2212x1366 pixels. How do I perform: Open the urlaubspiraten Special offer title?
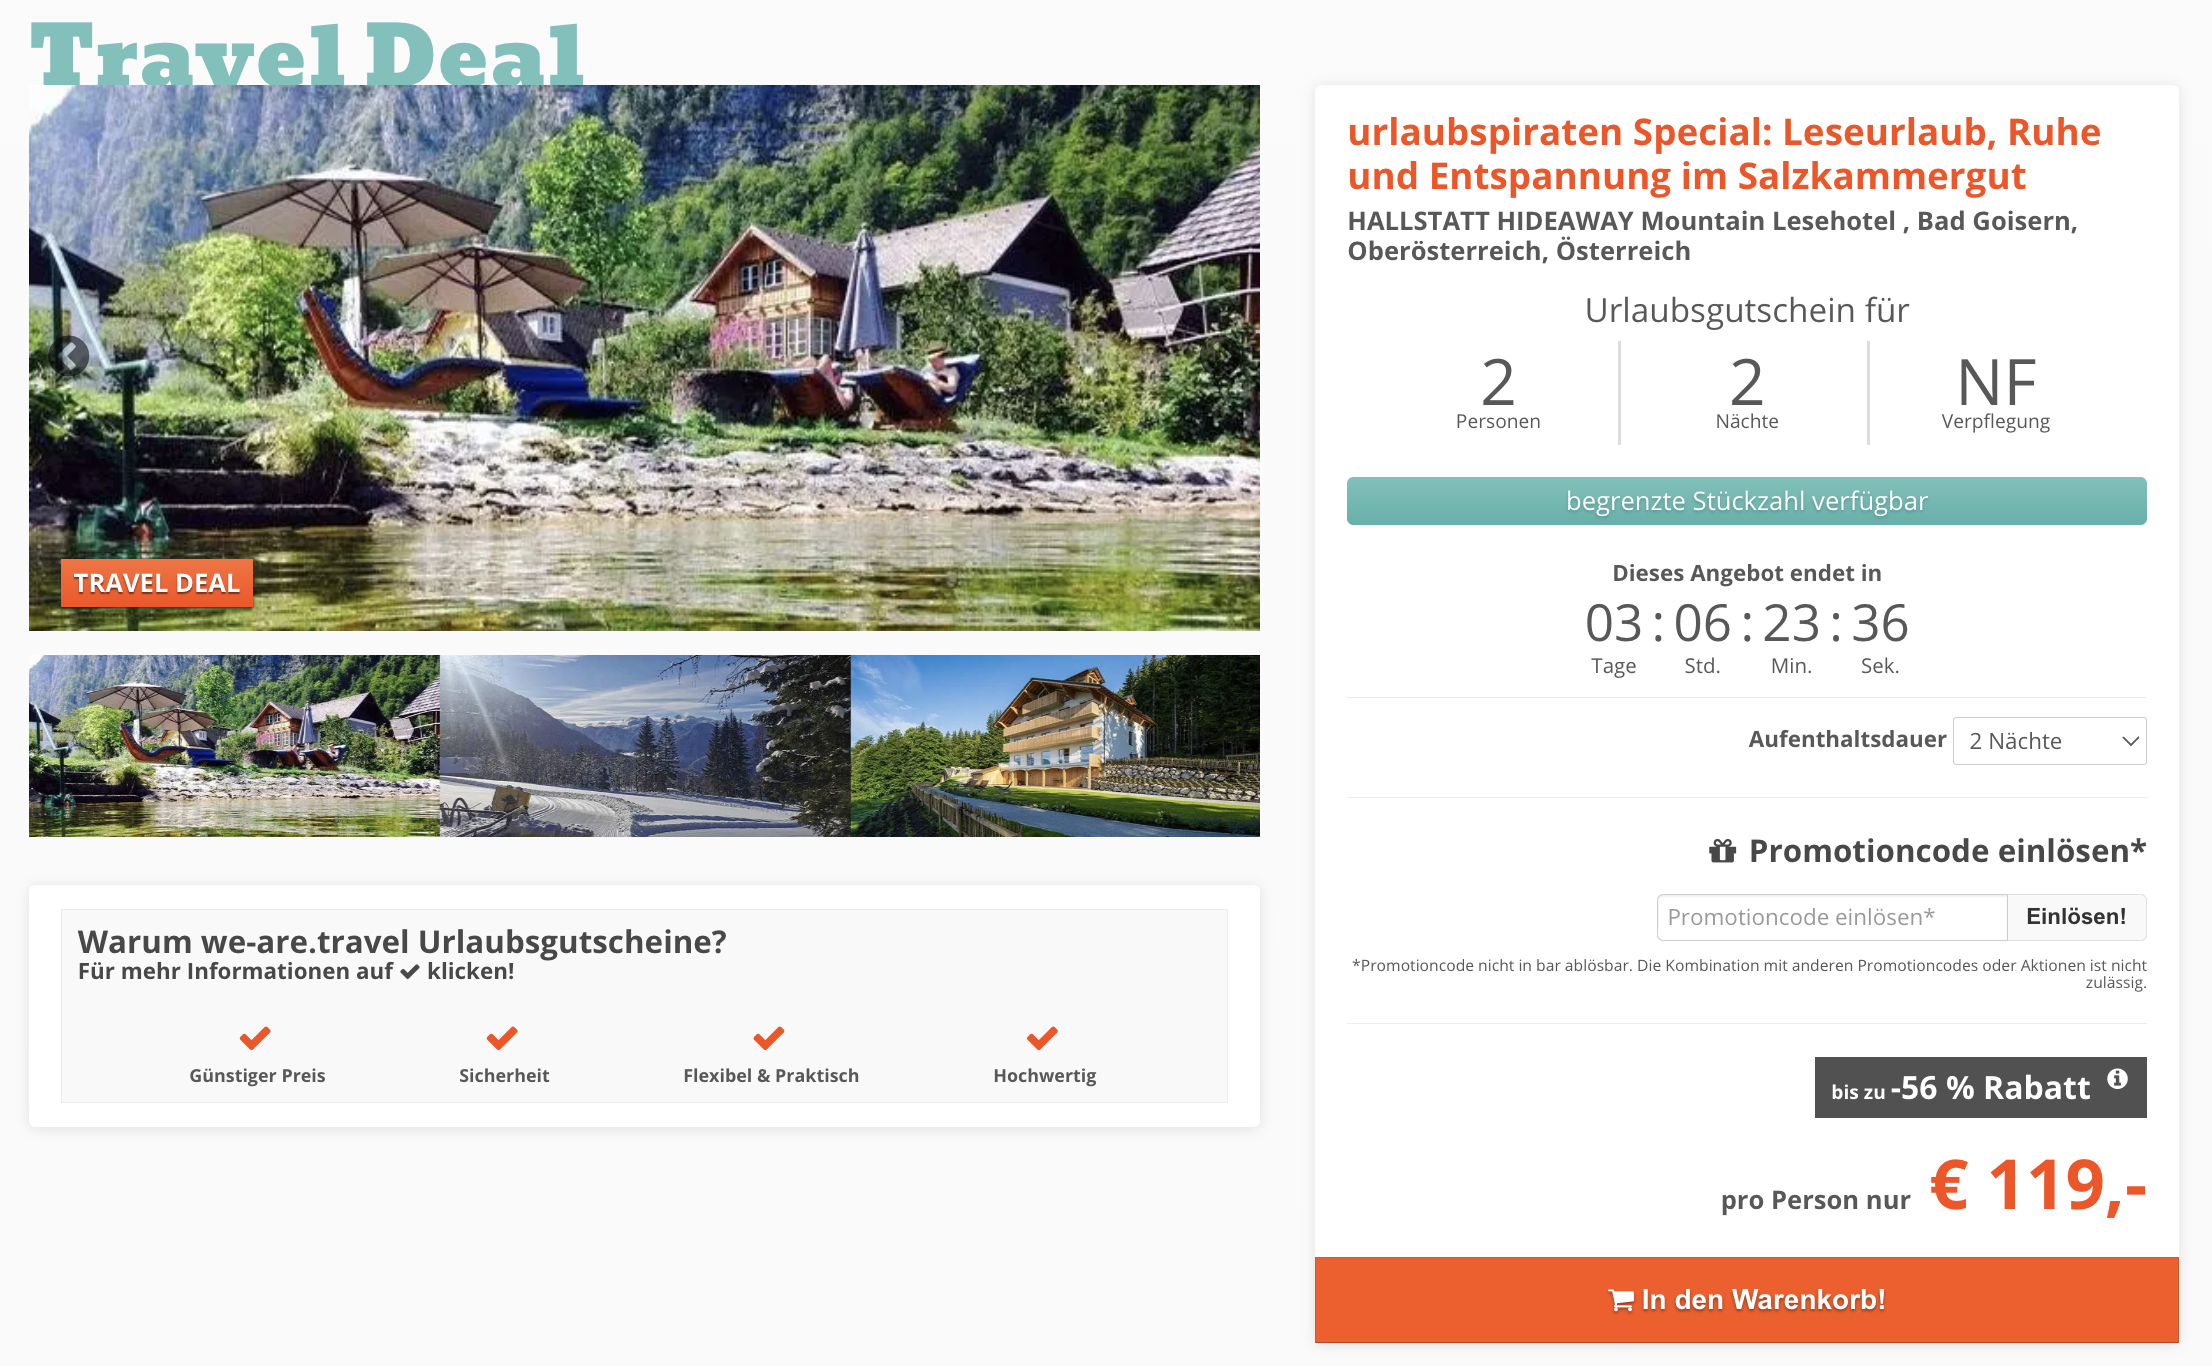click(x=1724, y=154)
